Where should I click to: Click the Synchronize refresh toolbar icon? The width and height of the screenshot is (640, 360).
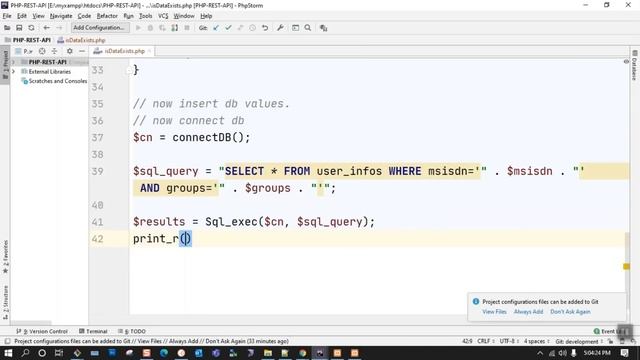pyautogui.click(x=31, y=28)
